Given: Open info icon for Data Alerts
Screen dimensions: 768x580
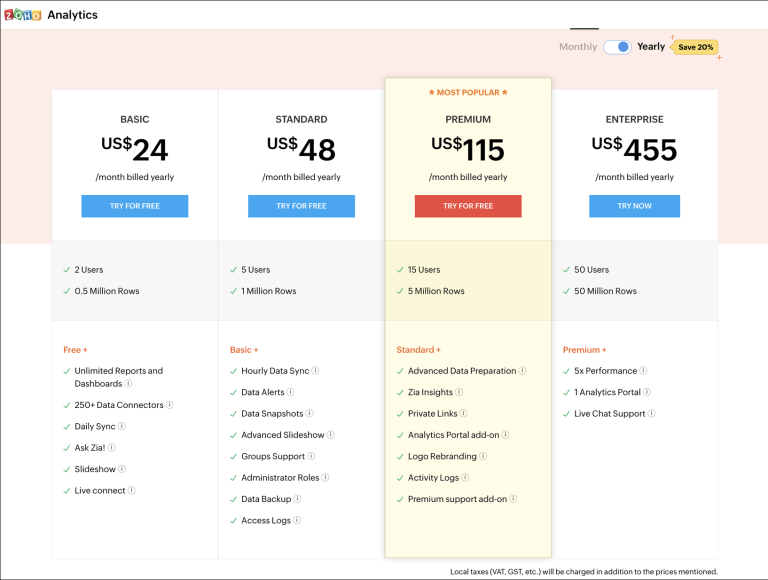Looking at the screenshot, I should point(290,392).
